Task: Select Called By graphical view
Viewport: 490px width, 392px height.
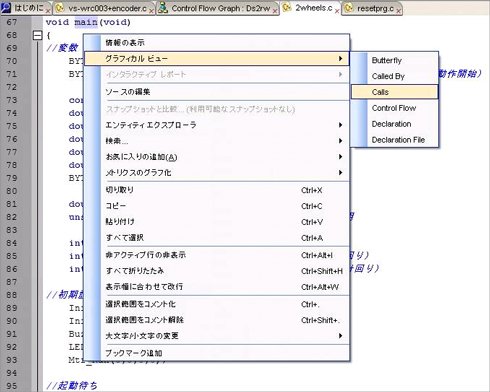Action: point(394,76)
